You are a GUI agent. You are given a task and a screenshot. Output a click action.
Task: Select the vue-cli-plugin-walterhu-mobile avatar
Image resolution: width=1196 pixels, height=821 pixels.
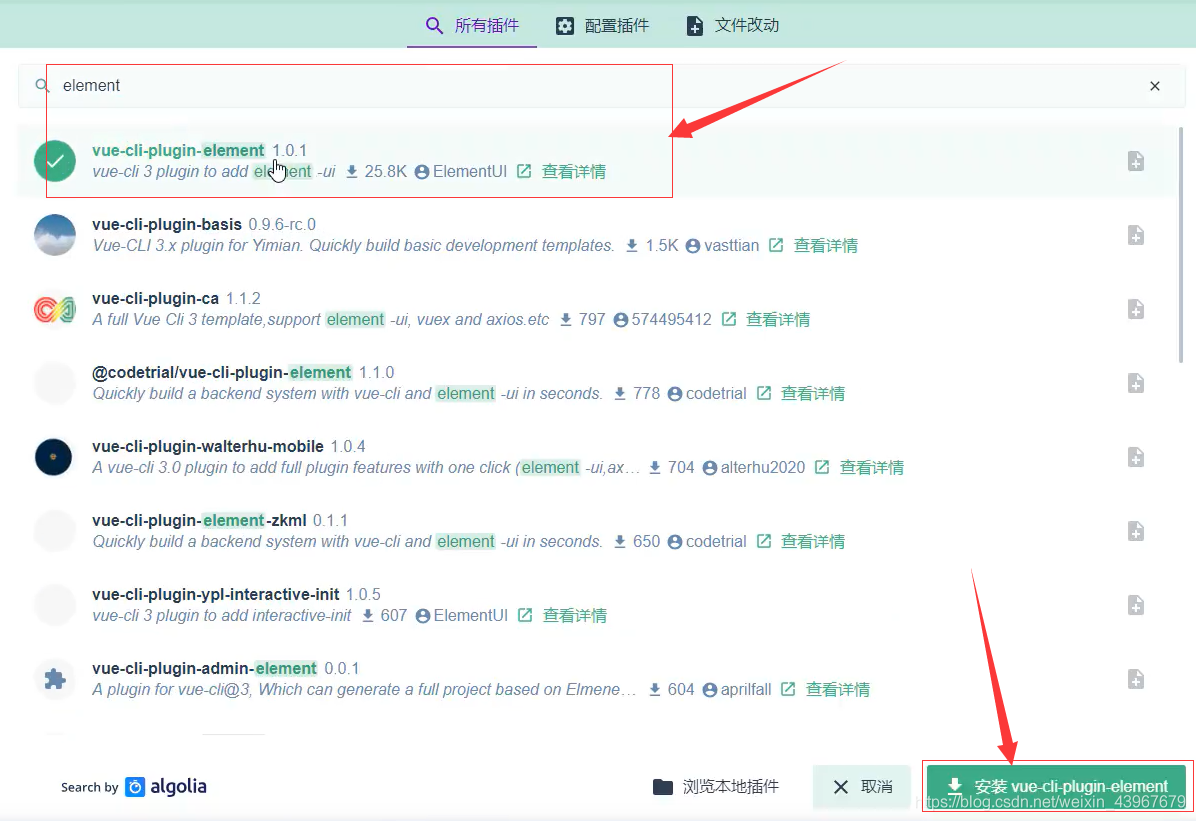tap(53, 457)
